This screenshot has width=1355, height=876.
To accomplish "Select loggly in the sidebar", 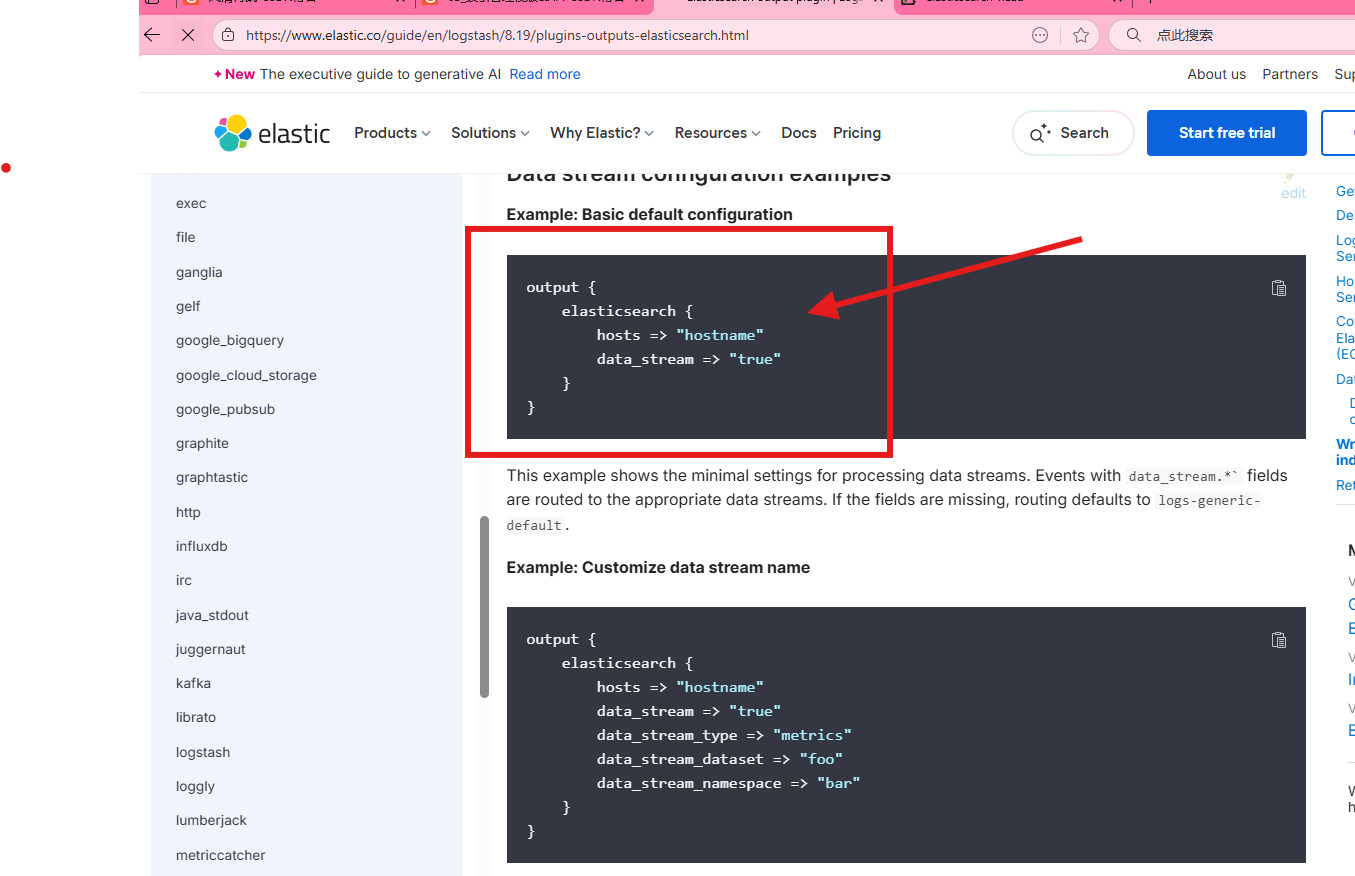I will 195,786.
